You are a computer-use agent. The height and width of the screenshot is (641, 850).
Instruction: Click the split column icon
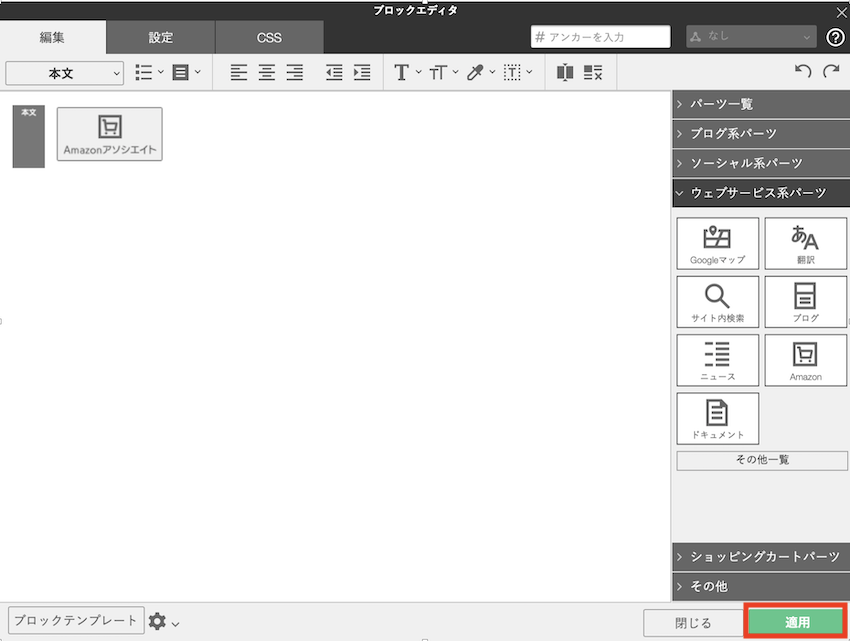(x=565, y=72)
